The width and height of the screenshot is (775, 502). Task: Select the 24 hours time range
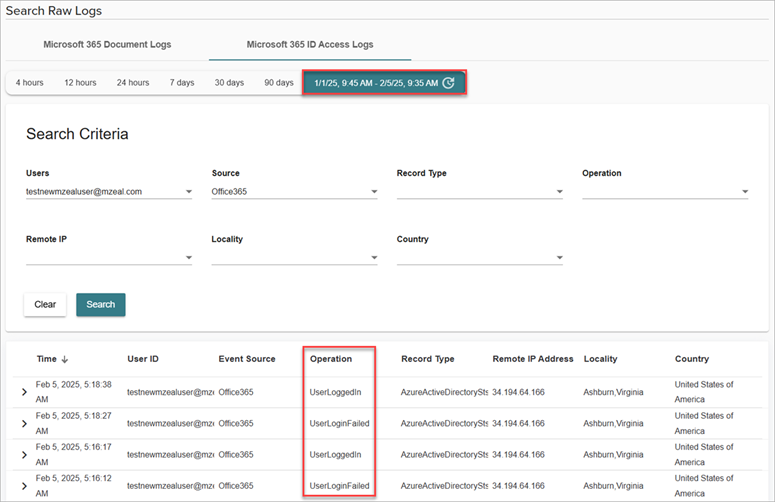[132, 83]
